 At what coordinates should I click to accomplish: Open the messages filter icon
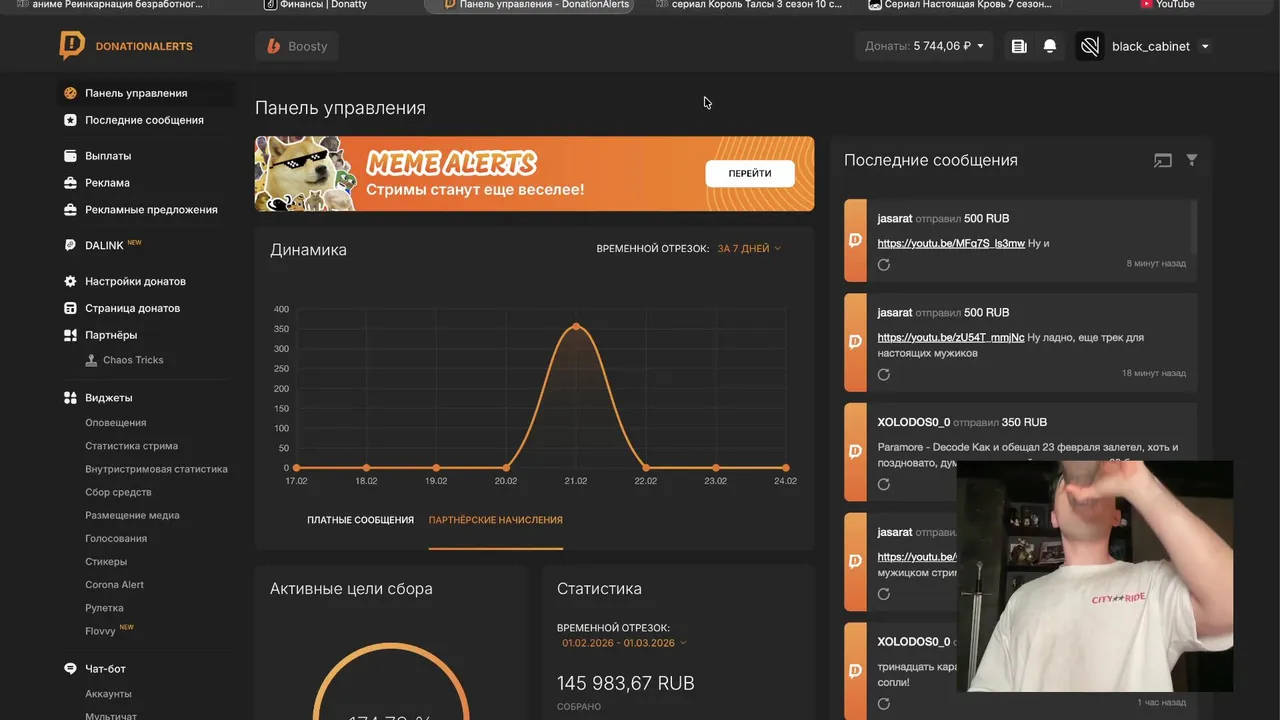click(1192, 160)
